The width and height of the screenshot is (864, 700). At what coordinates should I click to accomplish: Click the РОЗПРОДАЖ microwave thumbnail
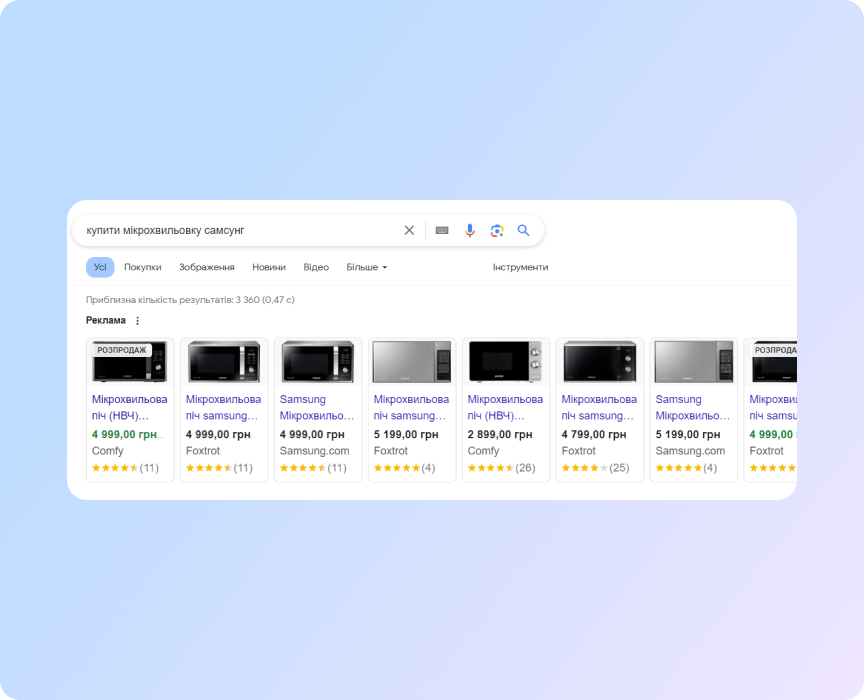(129, 361)
